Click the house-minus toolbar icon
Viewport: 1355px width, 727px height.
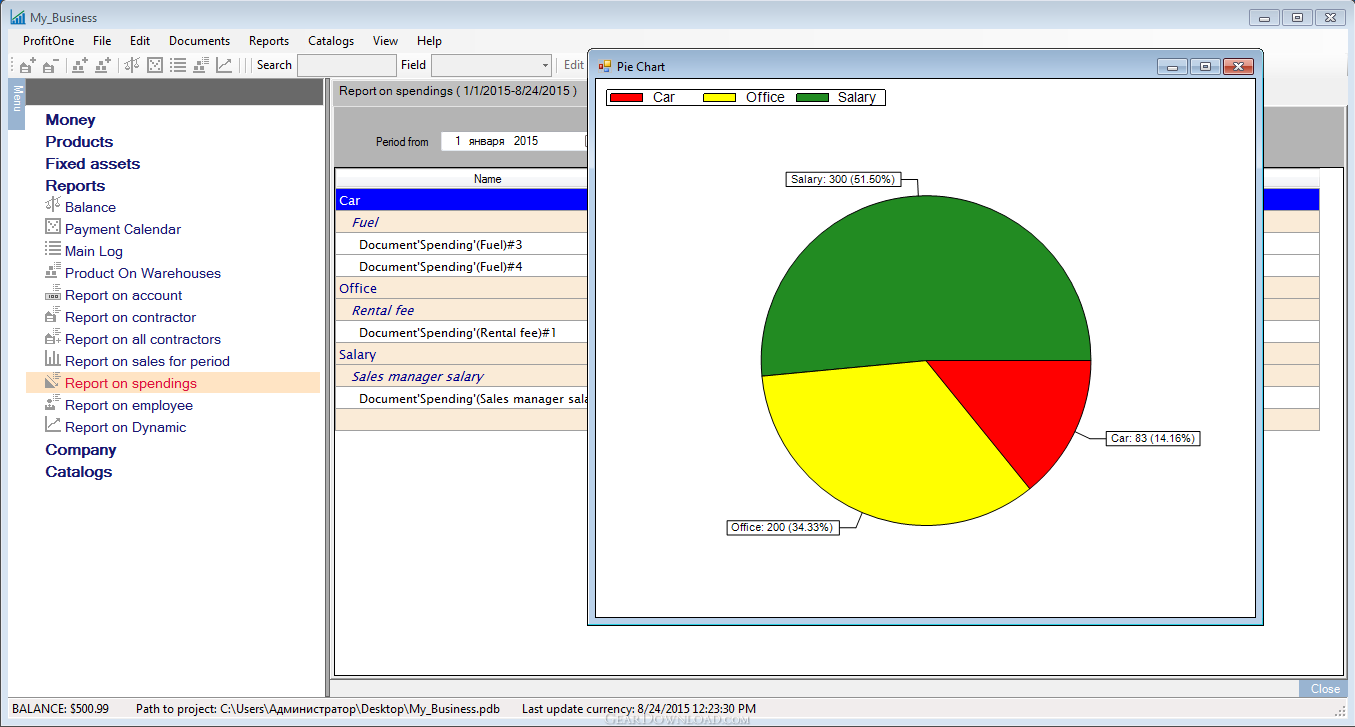pos(50,65)
